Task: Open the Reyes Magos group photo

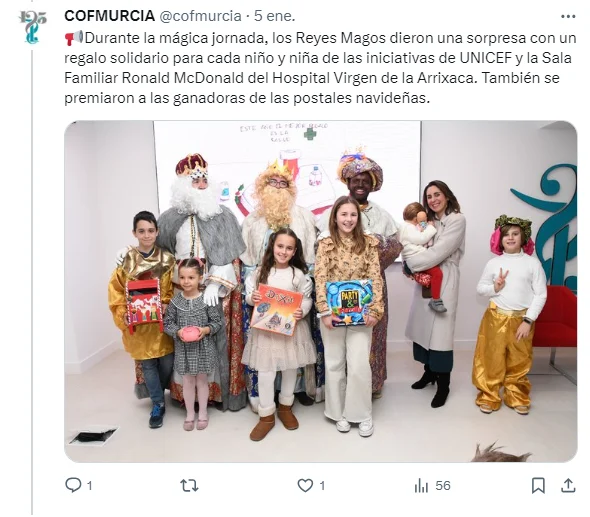Action: (x=321, y=291)
